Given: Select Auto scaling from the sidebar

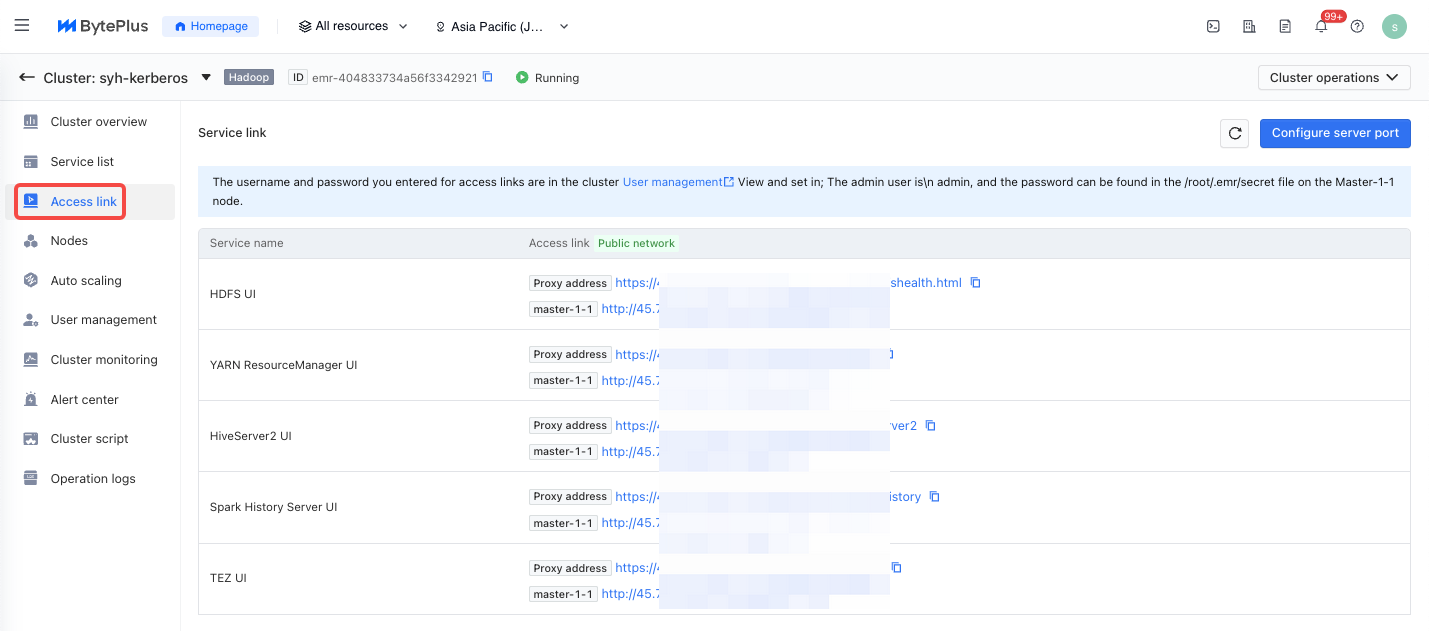Looking at the screenshot, I should click(x=86, y=281).
